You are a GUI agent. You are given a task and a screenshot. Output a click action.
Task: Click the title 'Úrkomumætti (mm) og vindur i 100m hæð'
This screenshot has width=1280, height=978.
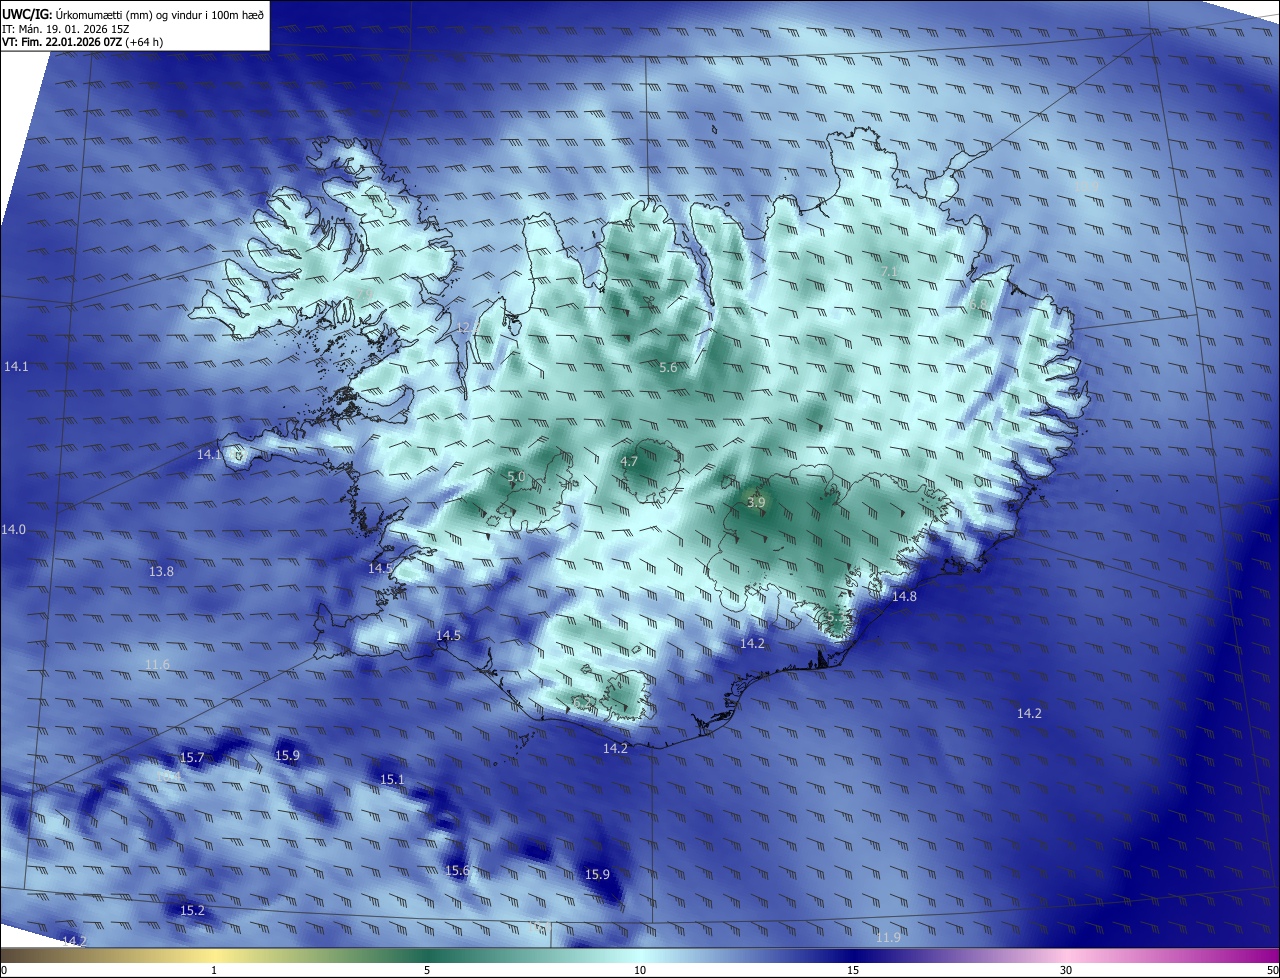click(x=158, y=14)
